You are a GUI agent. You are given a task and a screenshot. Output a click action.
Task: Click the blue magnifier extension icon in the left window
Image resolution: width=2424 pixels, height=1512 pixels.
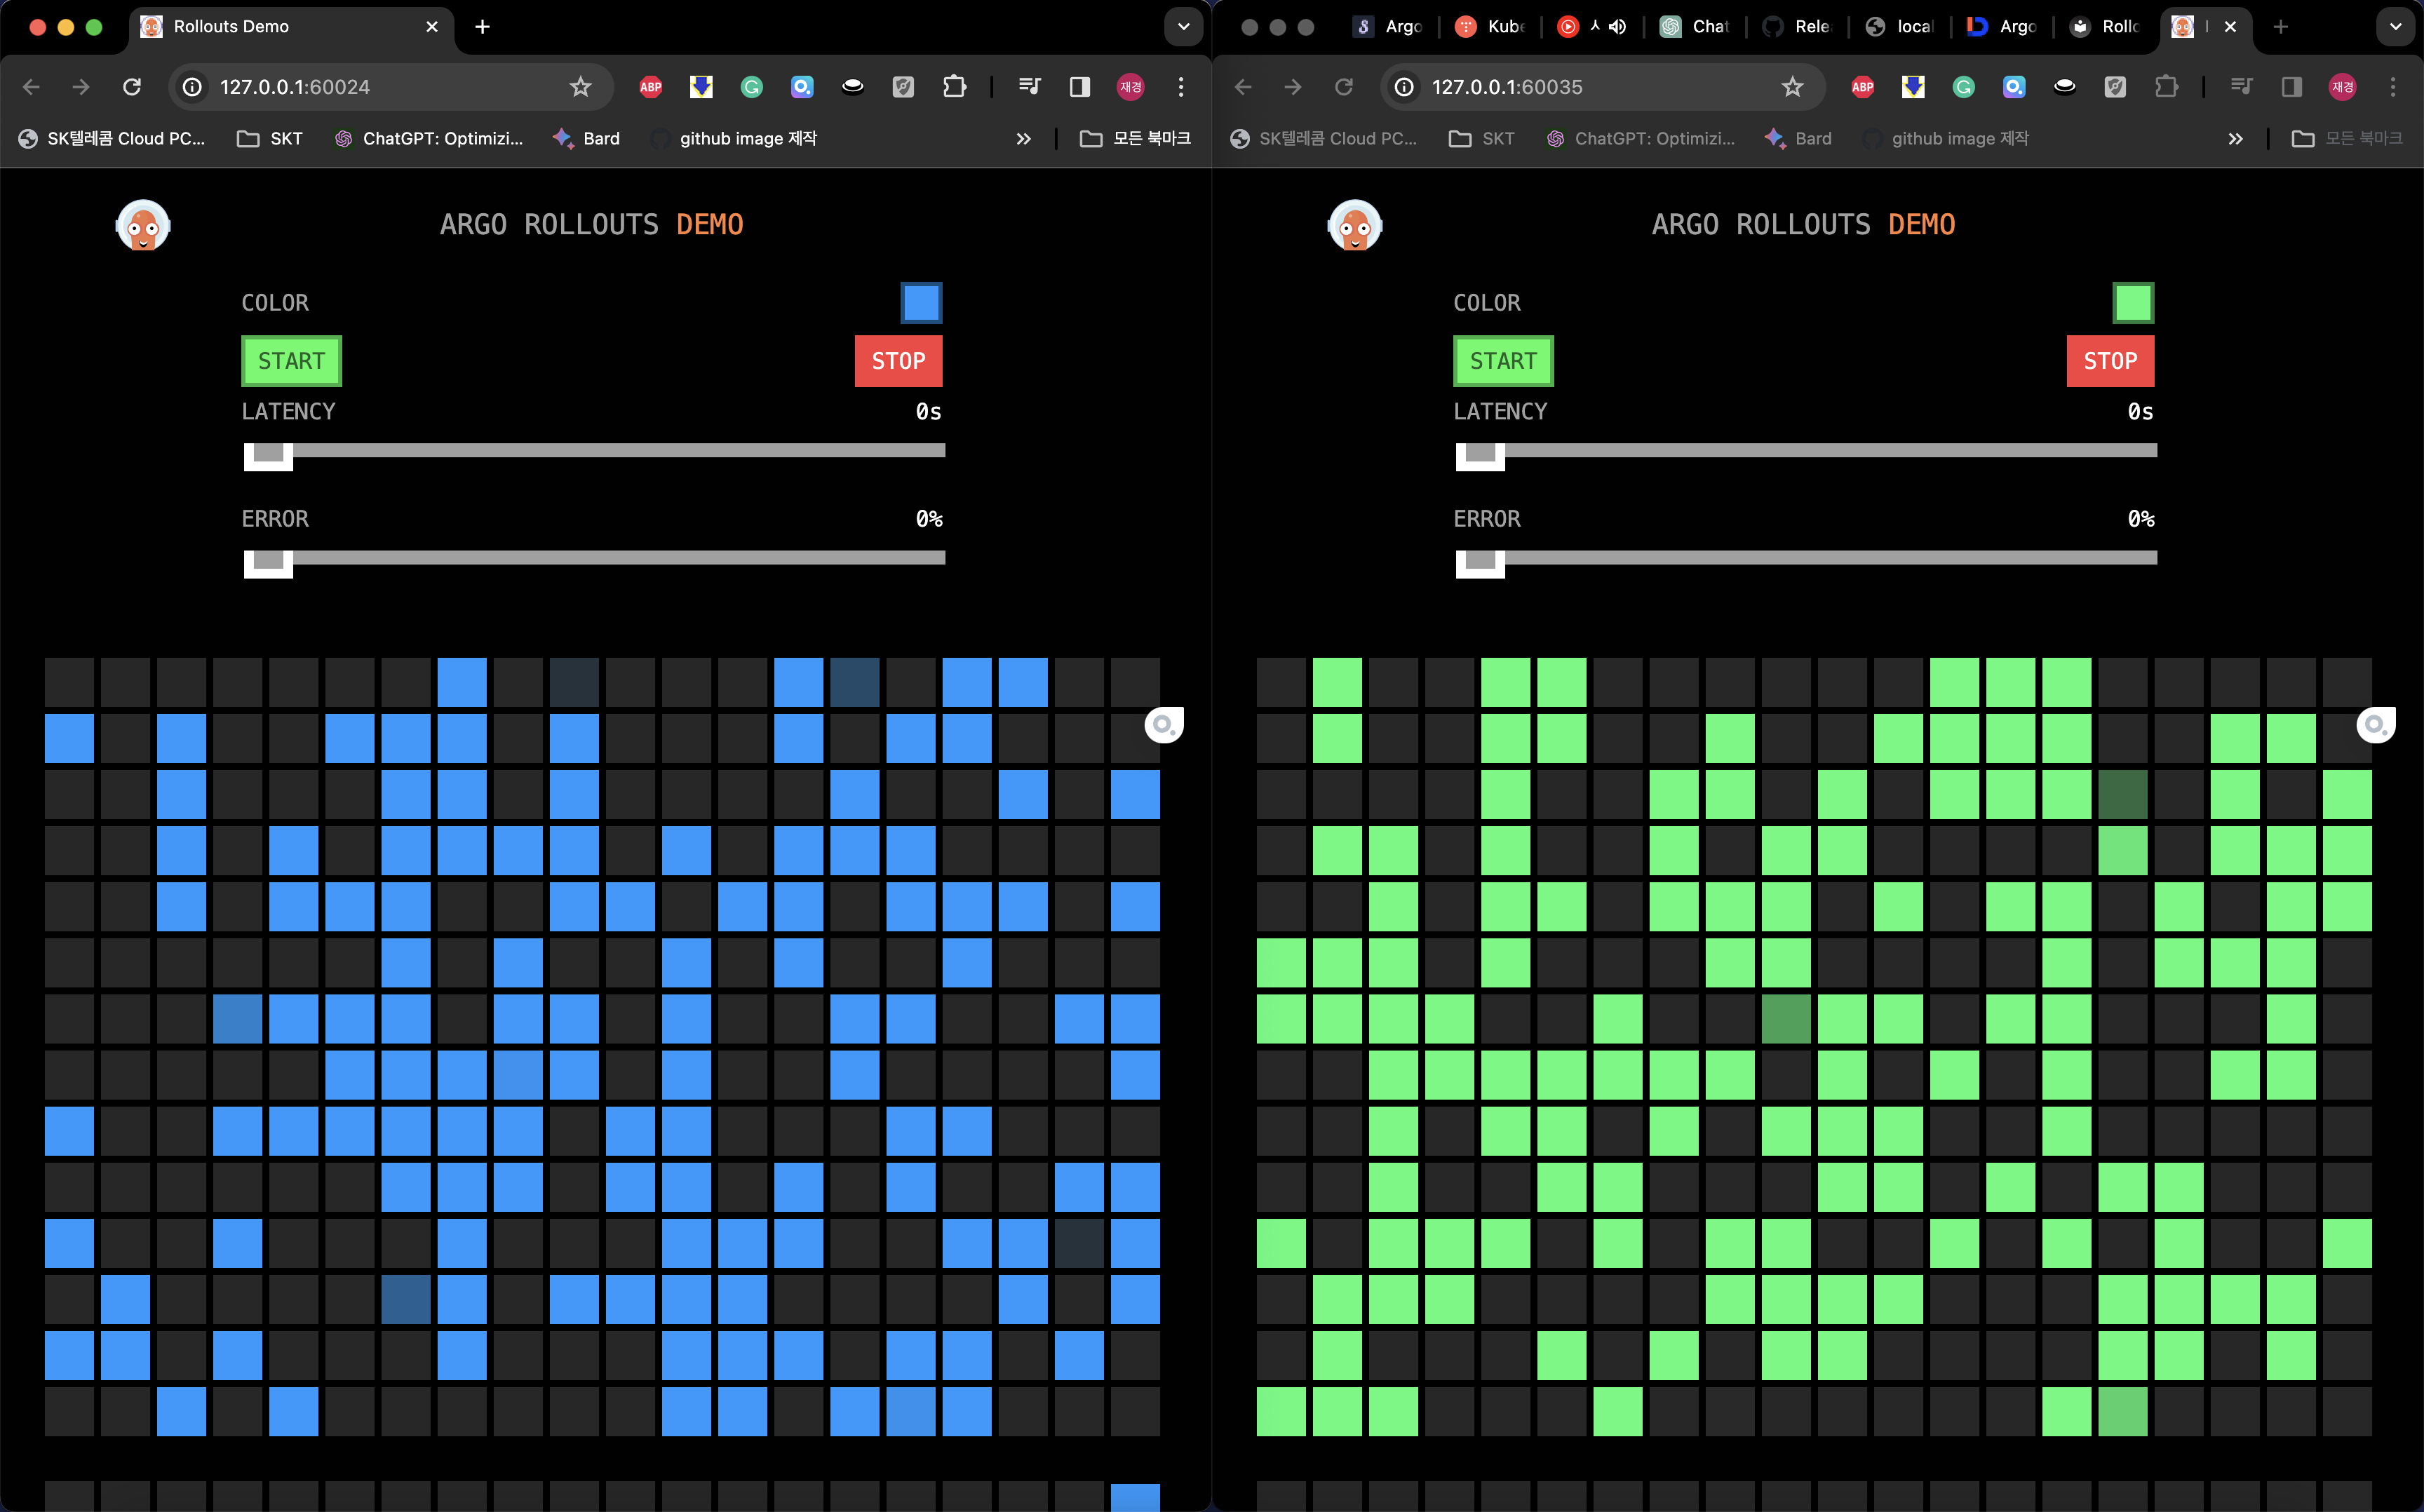point(802,87)
